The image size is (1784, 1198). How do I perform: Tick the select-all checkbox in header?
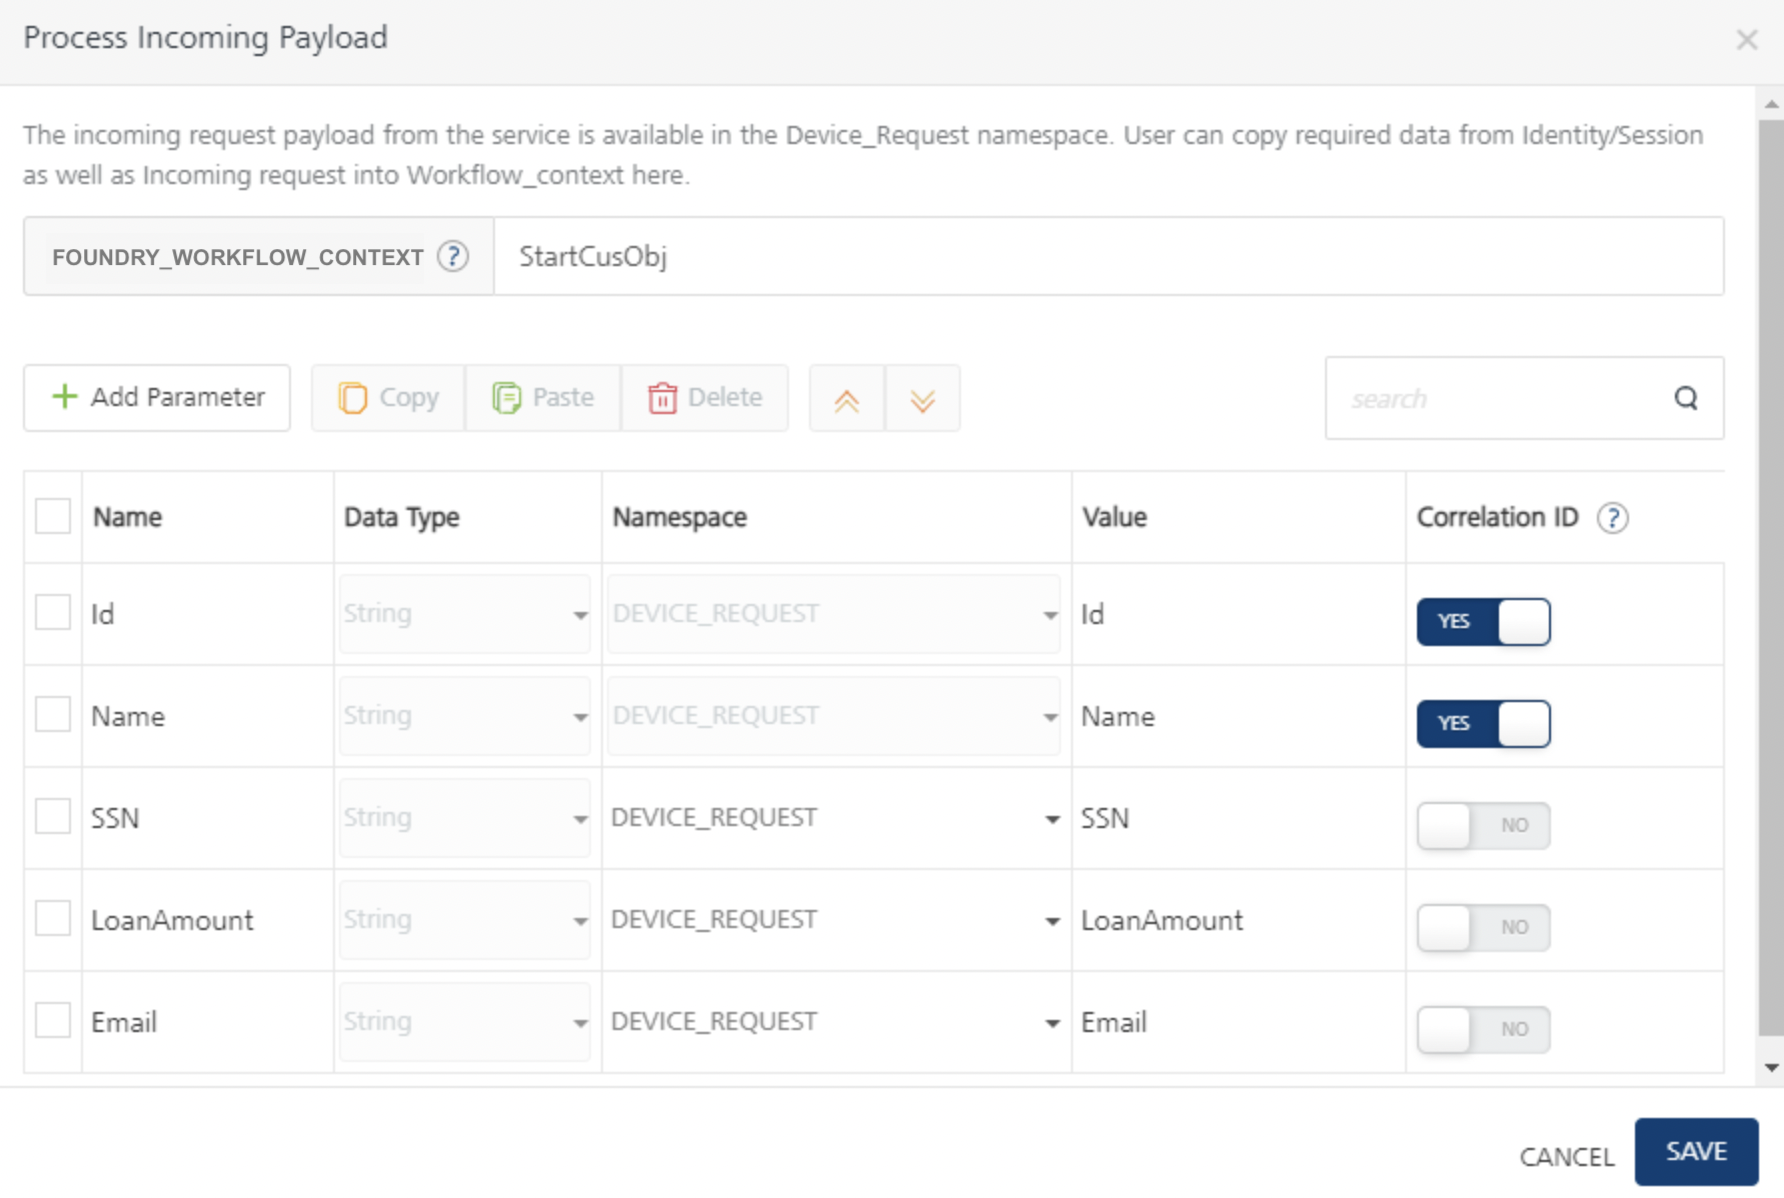pos(53,517)
